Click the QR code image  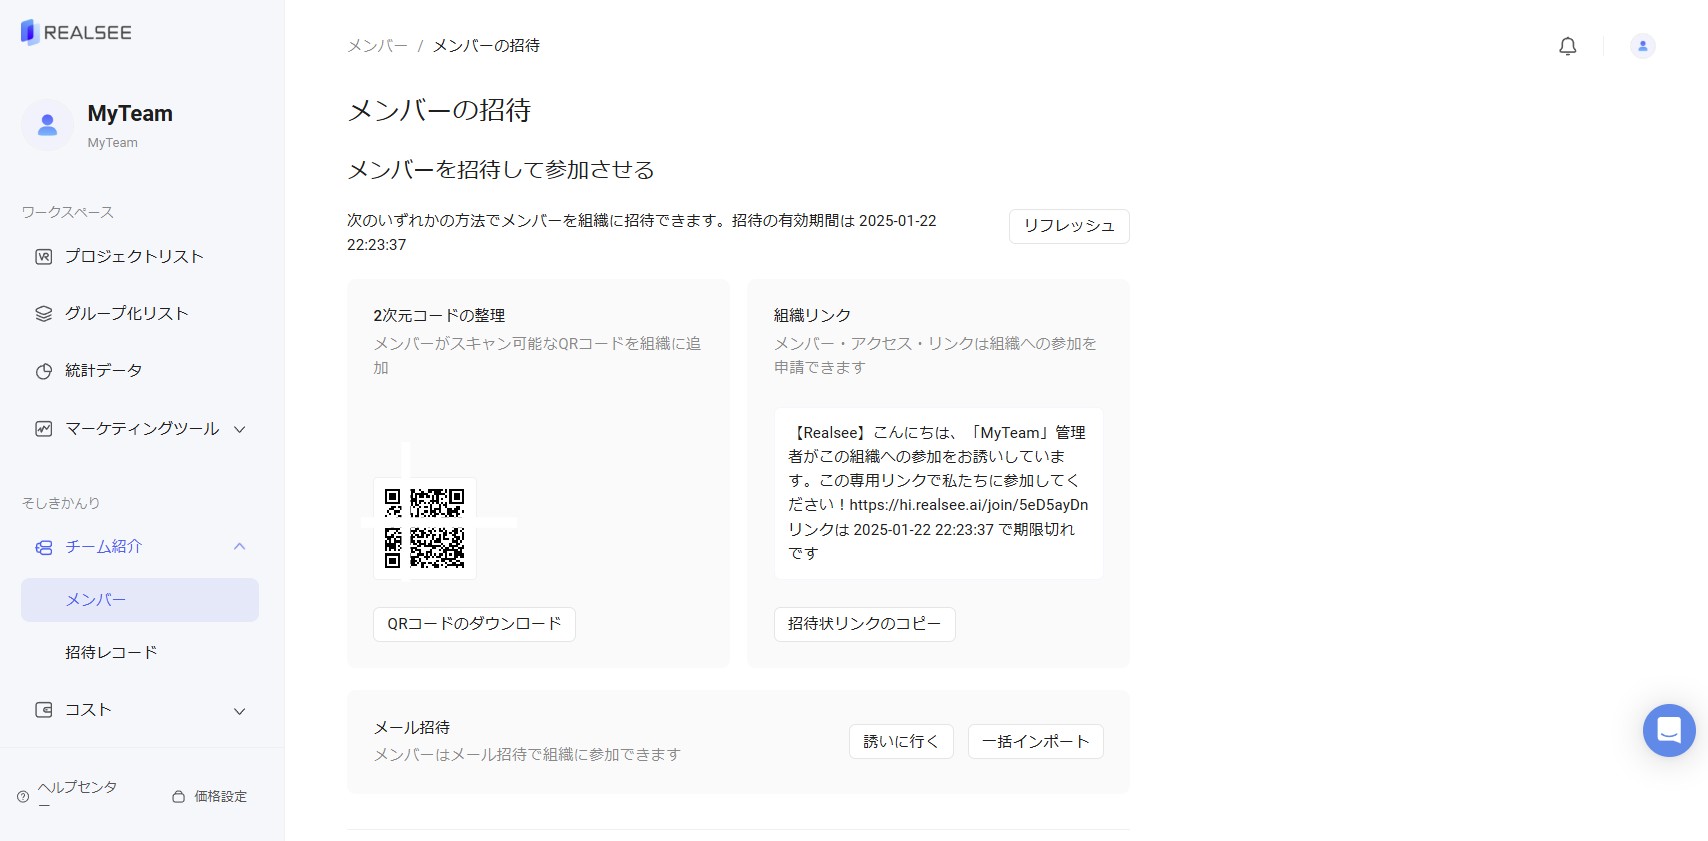click(x=425, y=528)
